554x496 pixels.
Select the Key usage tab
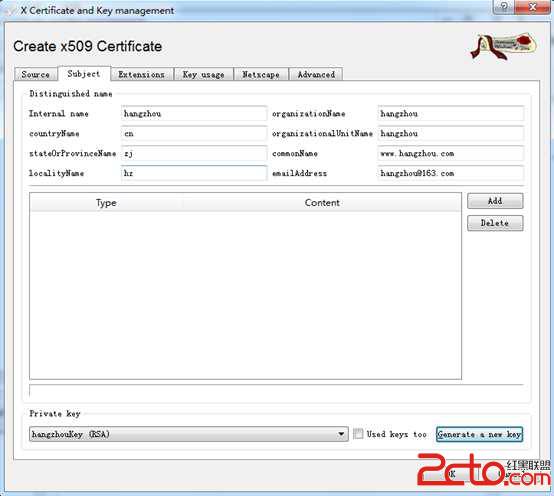click(204, 75)
